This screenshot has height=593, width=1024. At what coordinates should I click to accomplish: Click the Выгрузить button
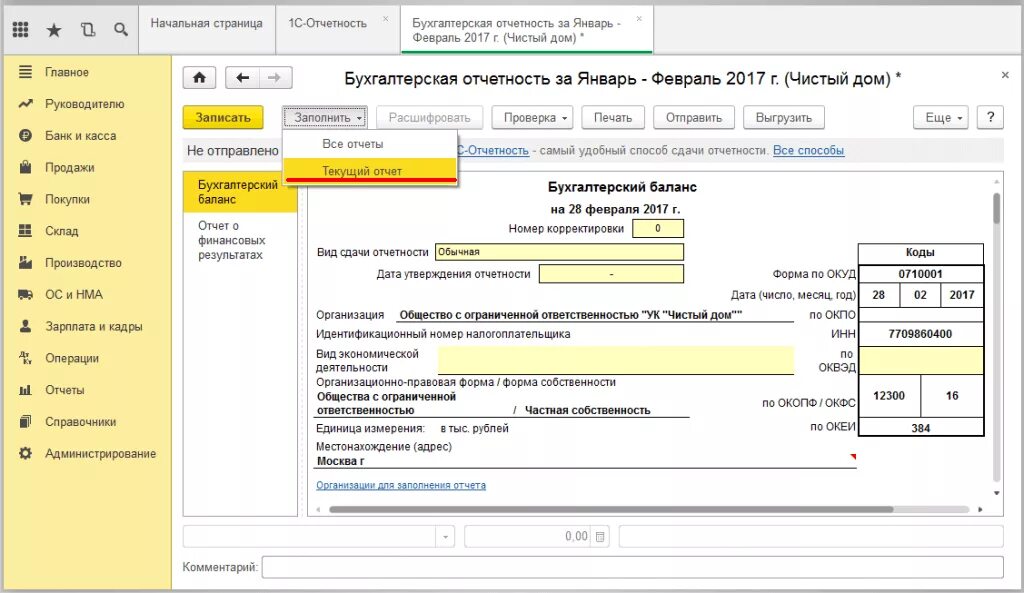tap(784, 118)
